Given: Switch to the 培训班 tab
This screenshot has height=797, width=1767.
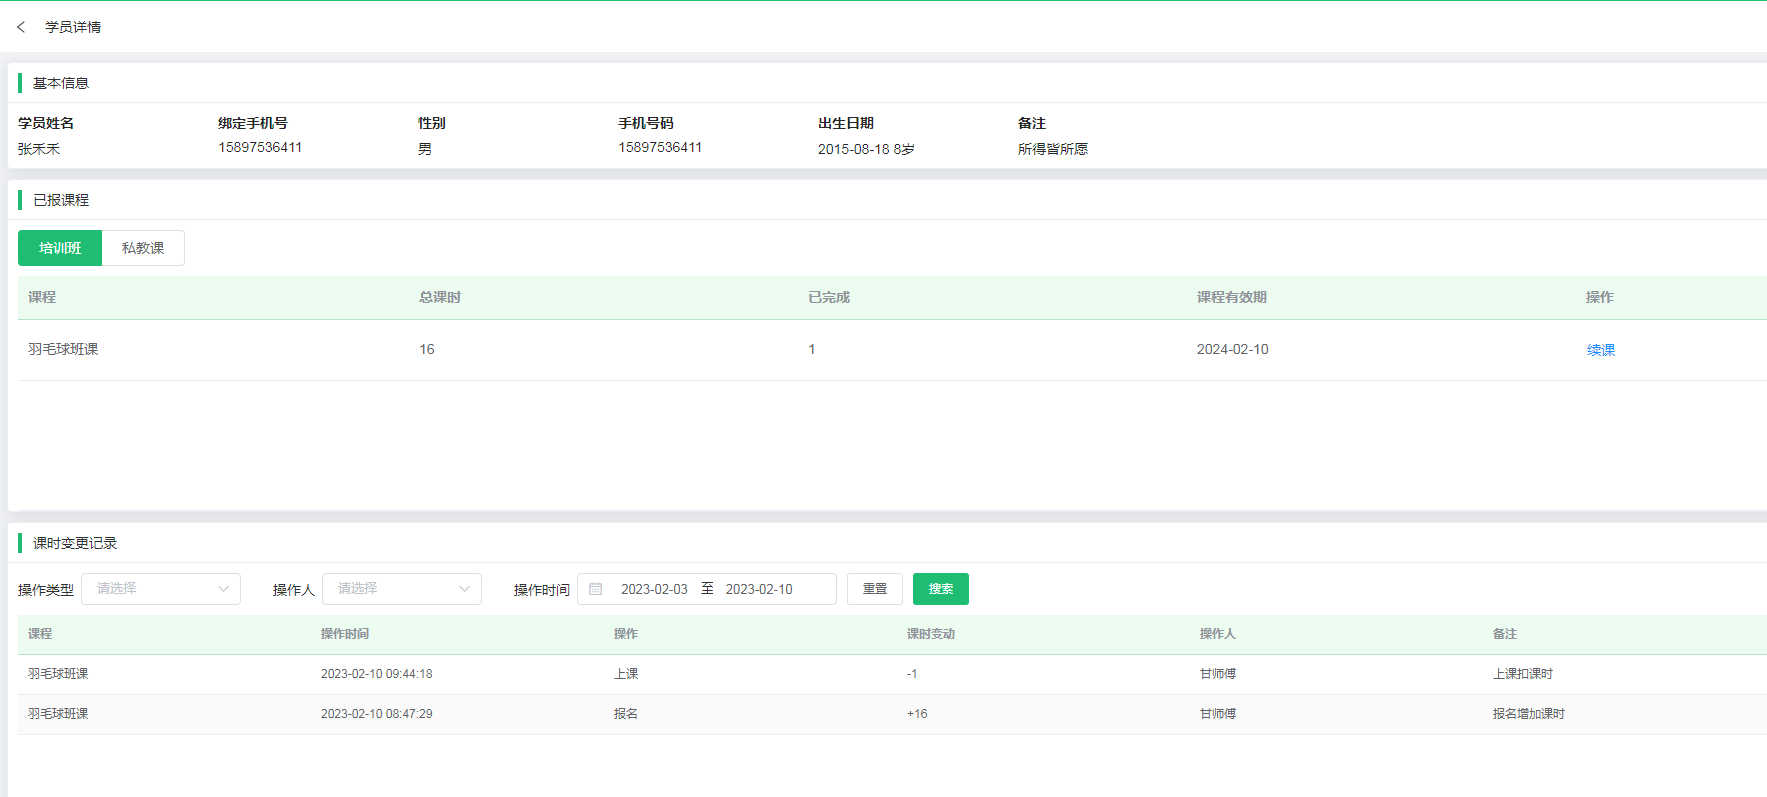Looking at the screenshot, I should (x=60, y=248).
